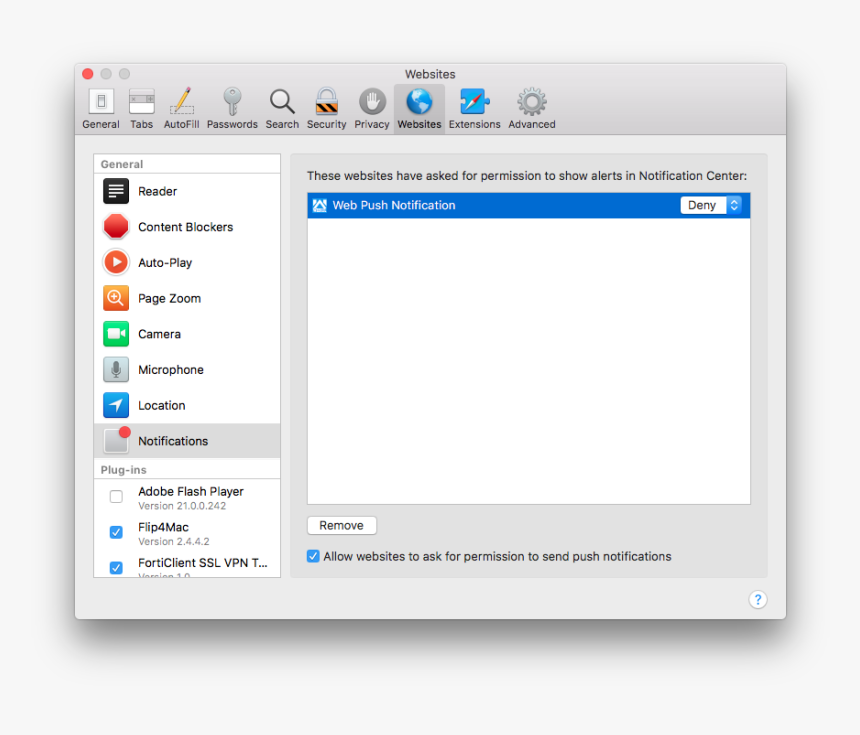Open the Privacy settings pane
The width and height of the screenshot is (860, 735).
pos(371,105)
